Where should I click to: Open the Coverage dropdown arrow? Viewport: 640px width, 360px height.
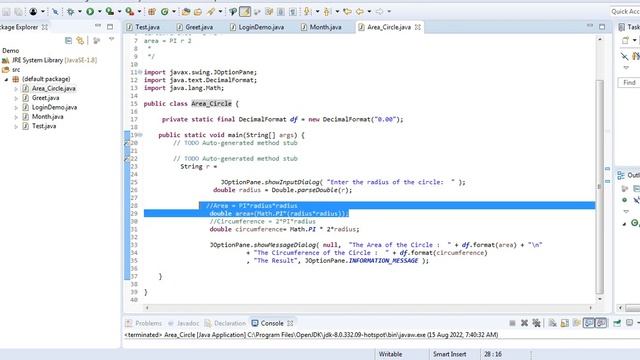(119, 12)
